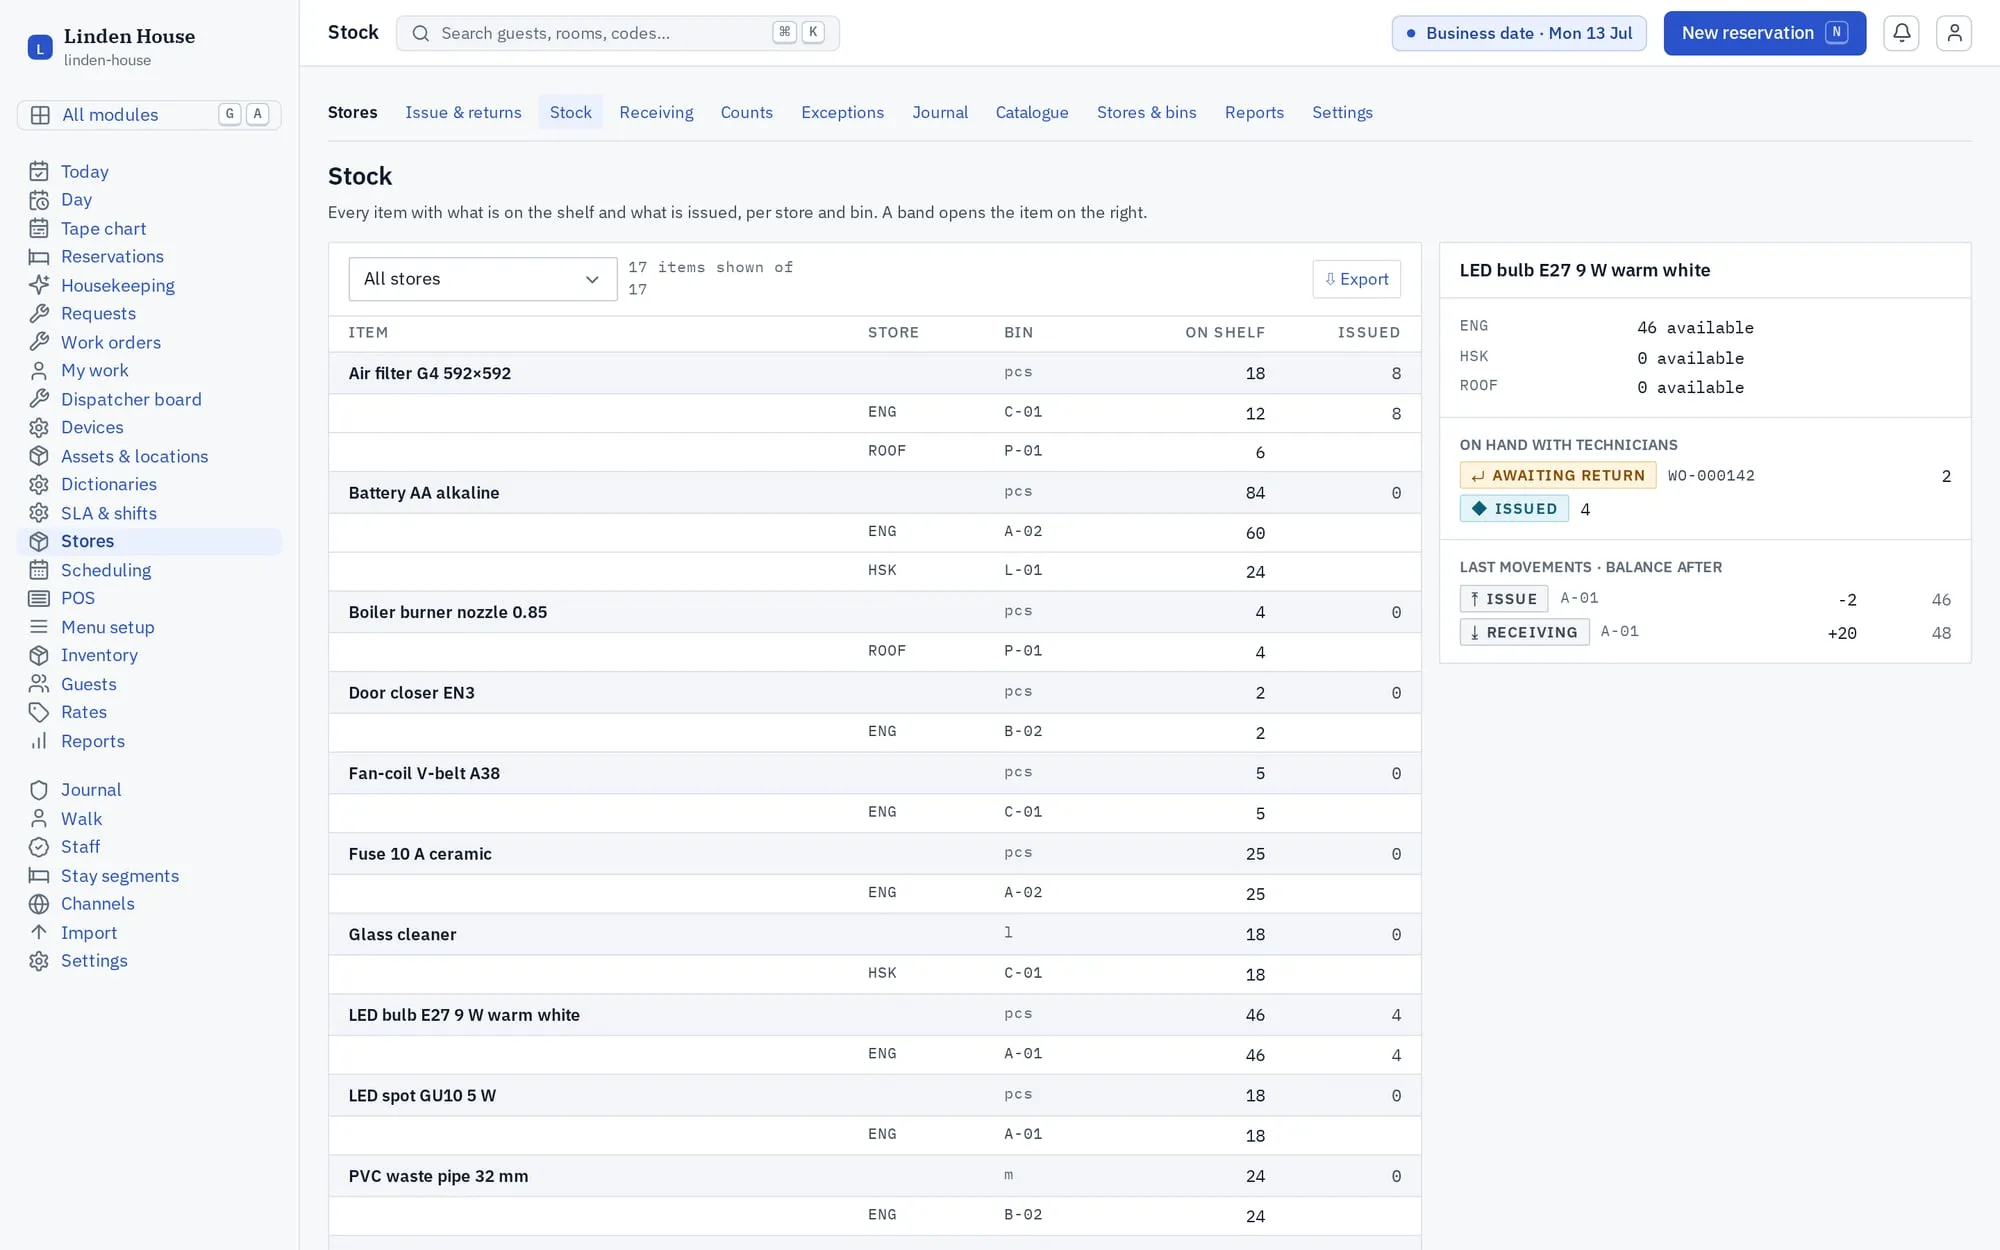
Task: Open the Stores & bins tab
Action: [1146, 112]
